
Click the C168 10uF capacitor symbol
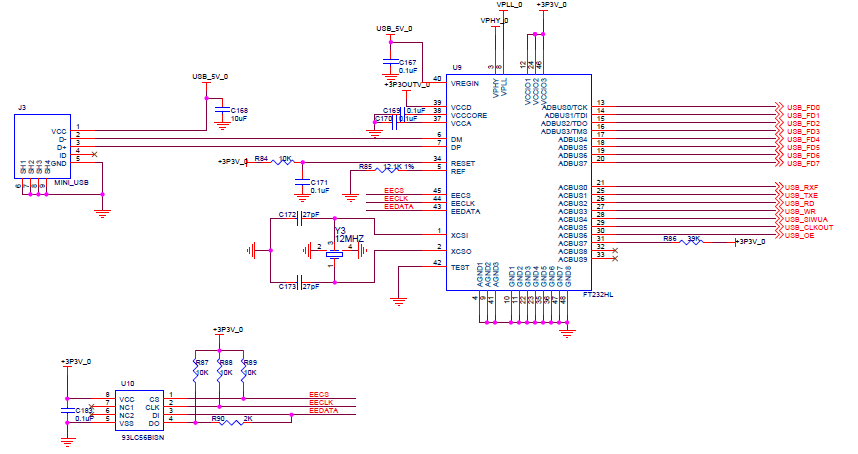222,110
